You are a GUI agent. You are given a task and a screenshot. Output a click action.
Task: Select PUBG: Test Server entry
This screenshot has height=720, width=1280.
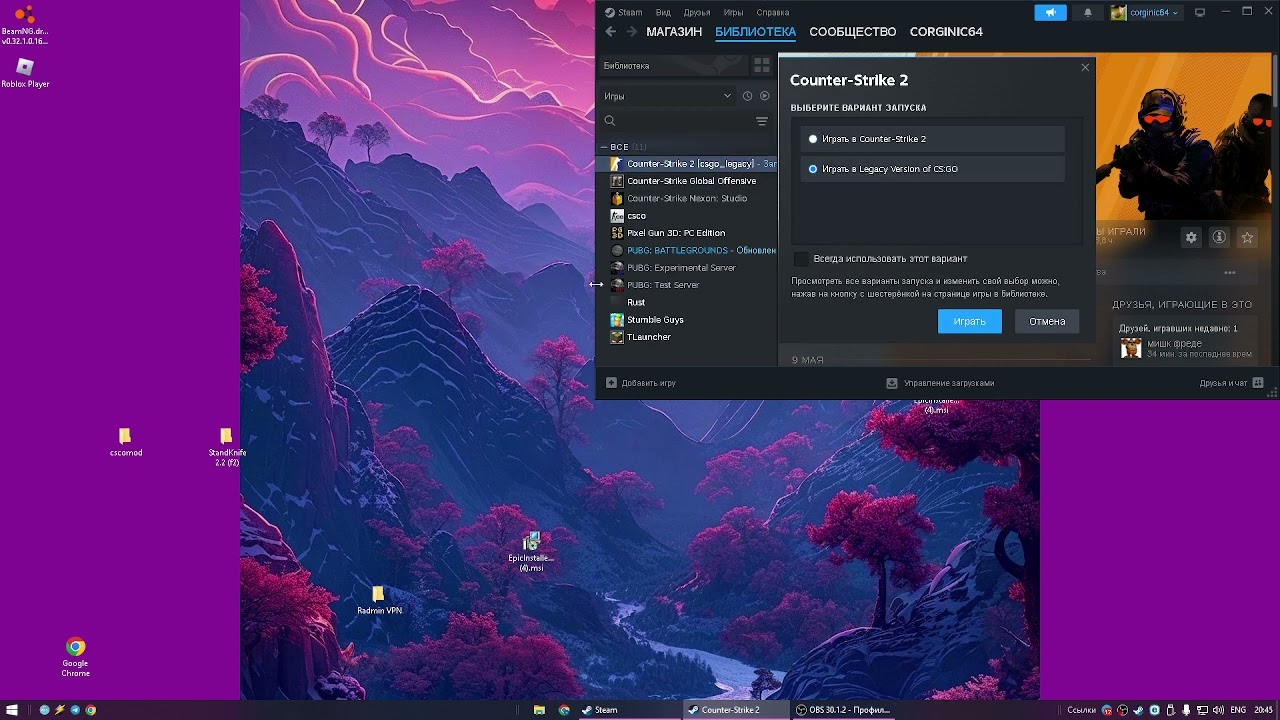pyautogui.click(x=688, y=285)
